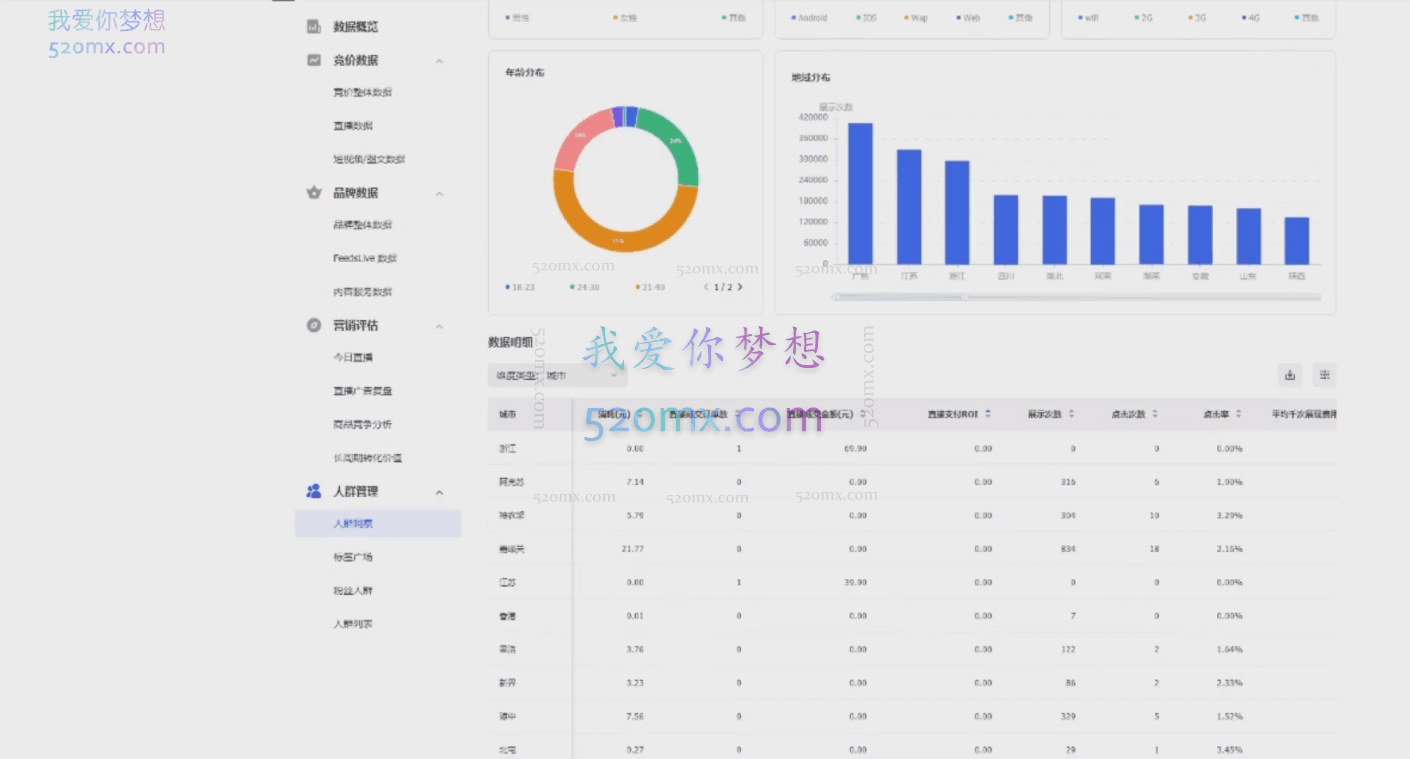
Task: Click the 品牌数据 crown icon
Action: point(314,193)
